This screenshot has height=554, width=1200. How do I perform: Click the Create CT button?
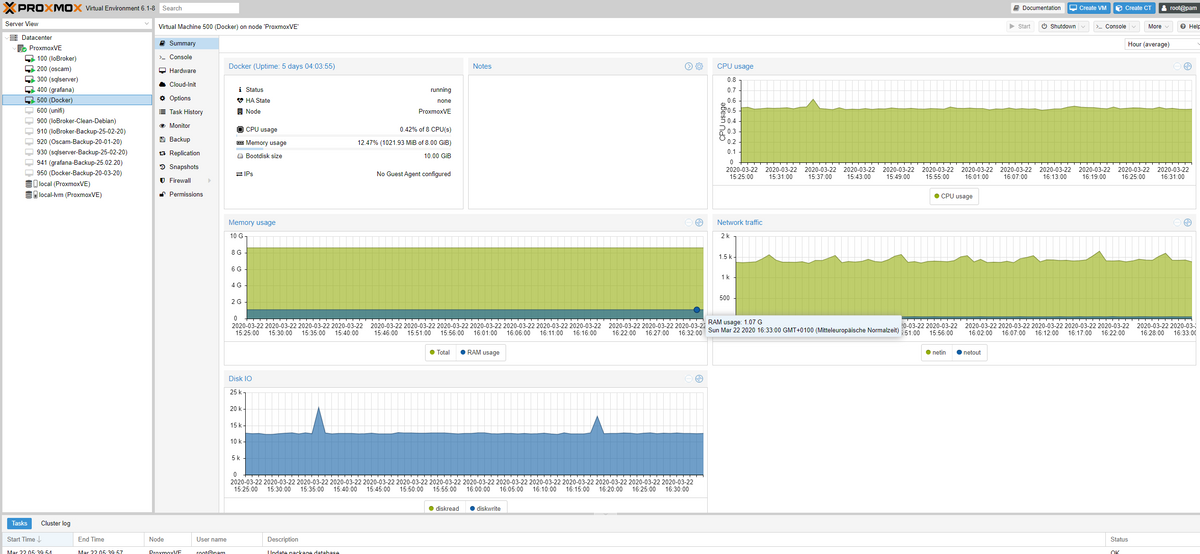pos(1135,7)
